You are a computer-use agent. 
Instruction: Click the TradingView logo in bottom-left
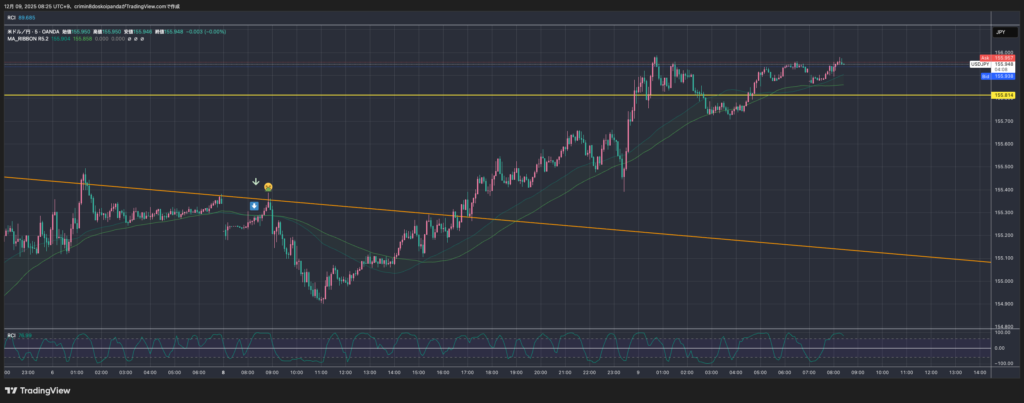pyautogui.click(x=36, y=389)
